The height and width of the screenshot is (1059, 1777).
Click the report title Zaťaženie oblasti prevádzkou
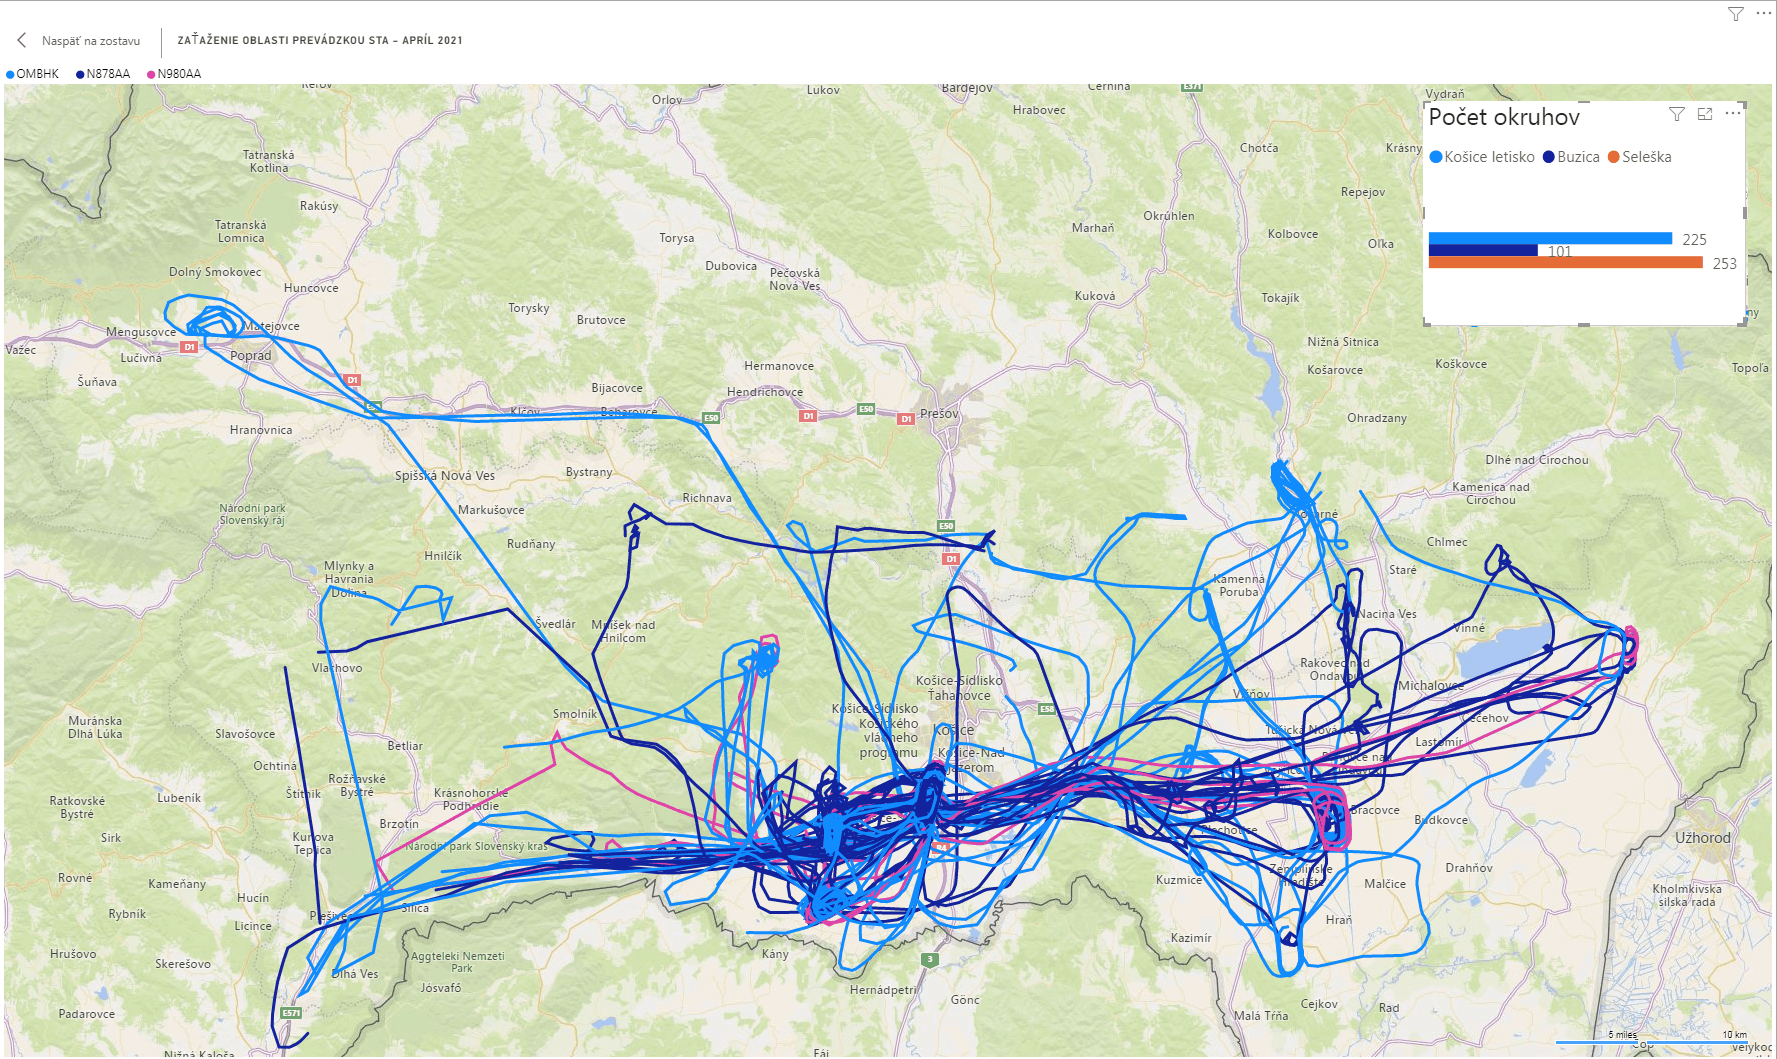320,41
